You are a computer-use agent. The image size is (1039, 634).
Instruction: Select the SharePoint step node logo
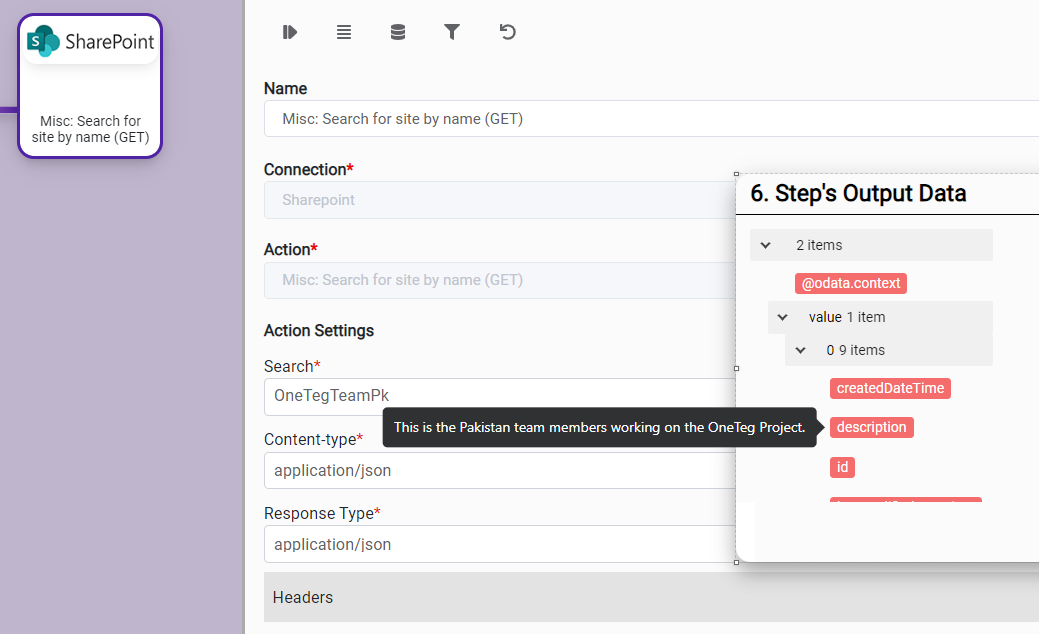(91, 42)
